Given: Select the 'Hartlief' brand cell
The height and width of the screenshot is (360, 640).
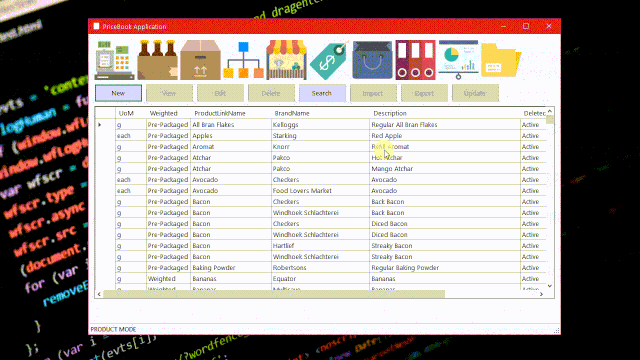Looking at the screenshot, I should coord(320,246).
